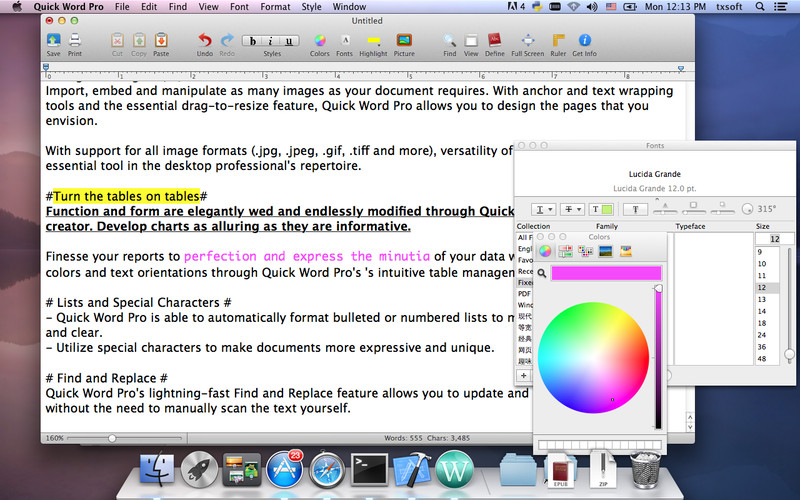Open Safari from the dock
Image resolution: width=800 pixels, height=500 pixels.
coord(327,469)
